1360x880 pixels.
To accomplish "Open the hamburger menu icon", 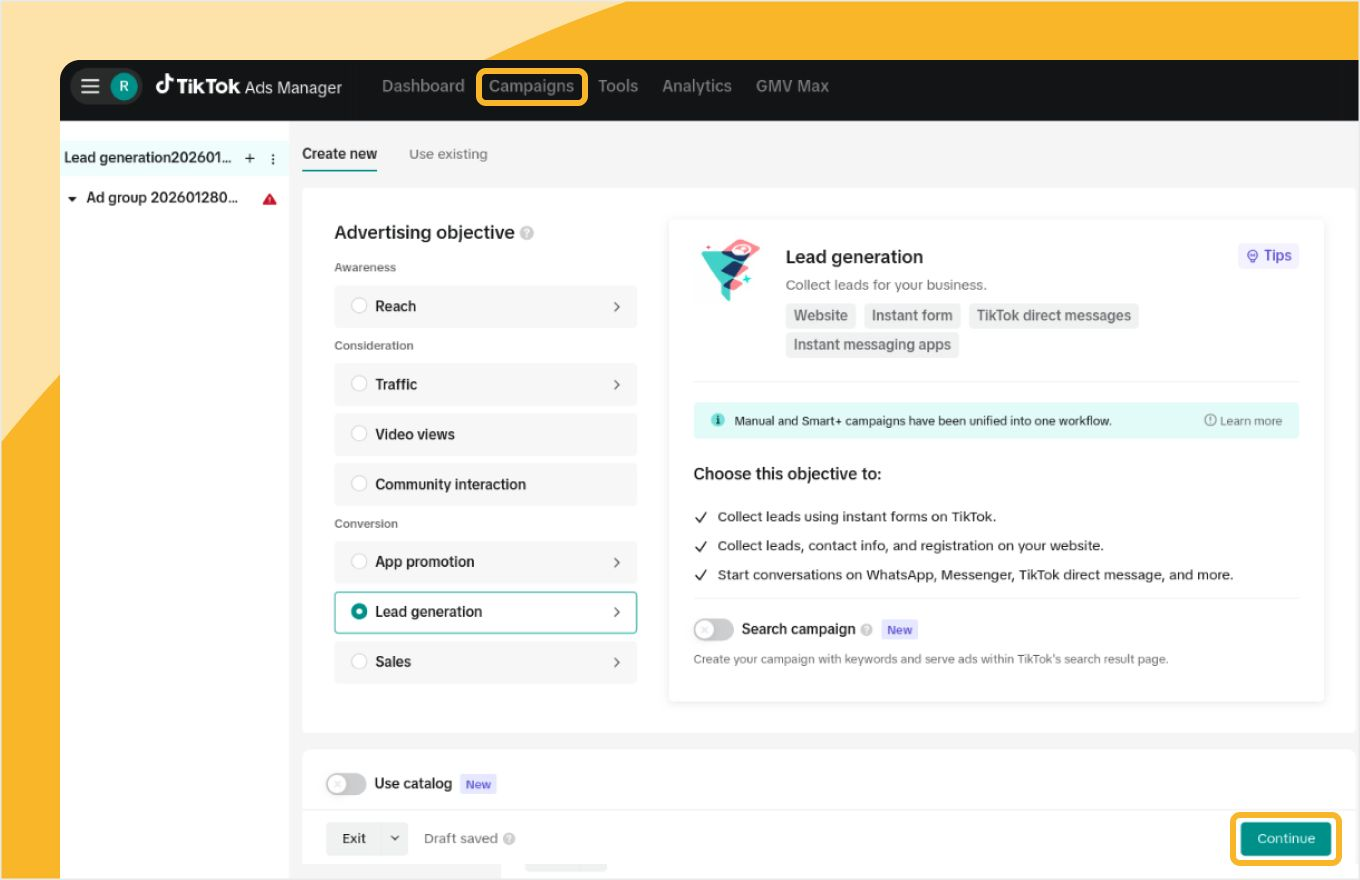I will (90, 86).
